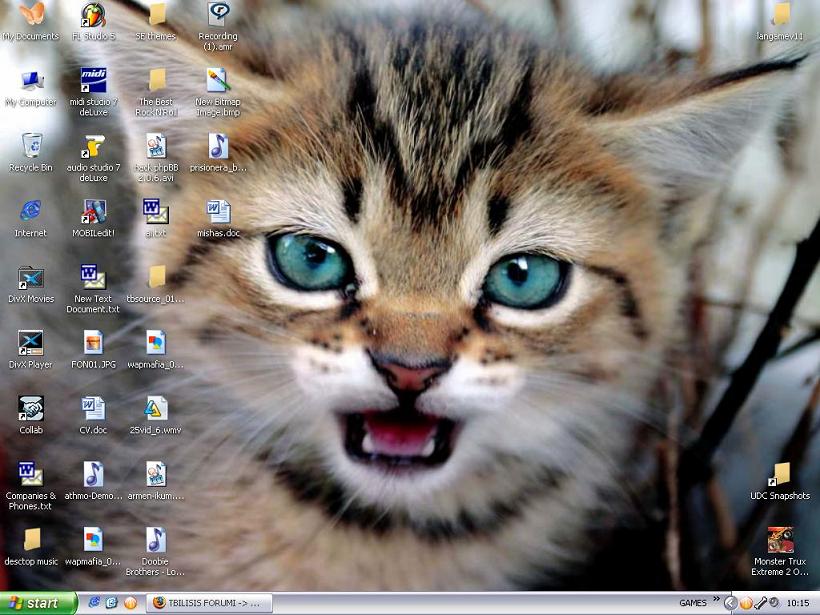Play the Doobie Brothers song

click(155, 541)
